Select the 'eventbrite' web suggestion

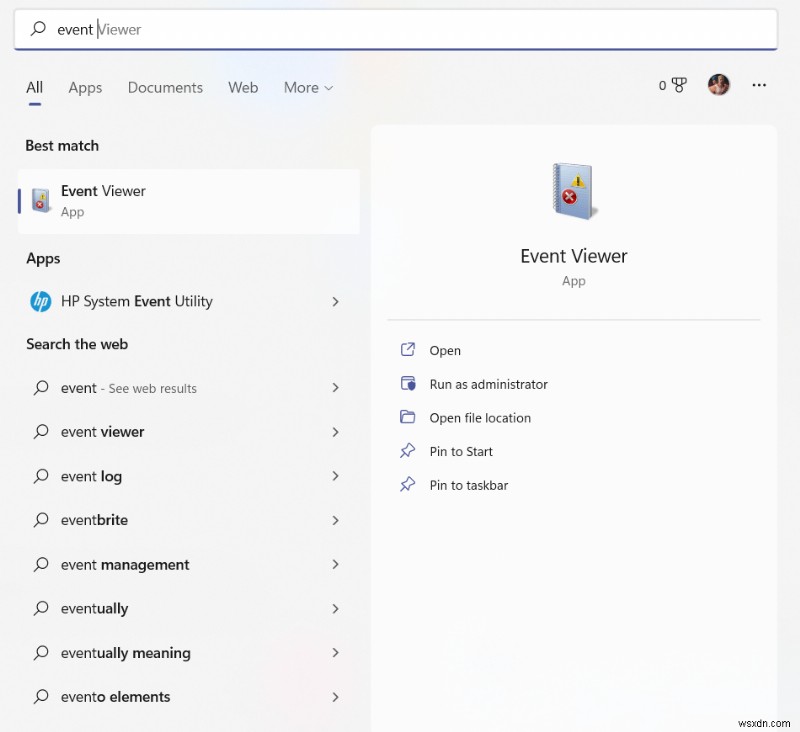click(x=189, y=520)
